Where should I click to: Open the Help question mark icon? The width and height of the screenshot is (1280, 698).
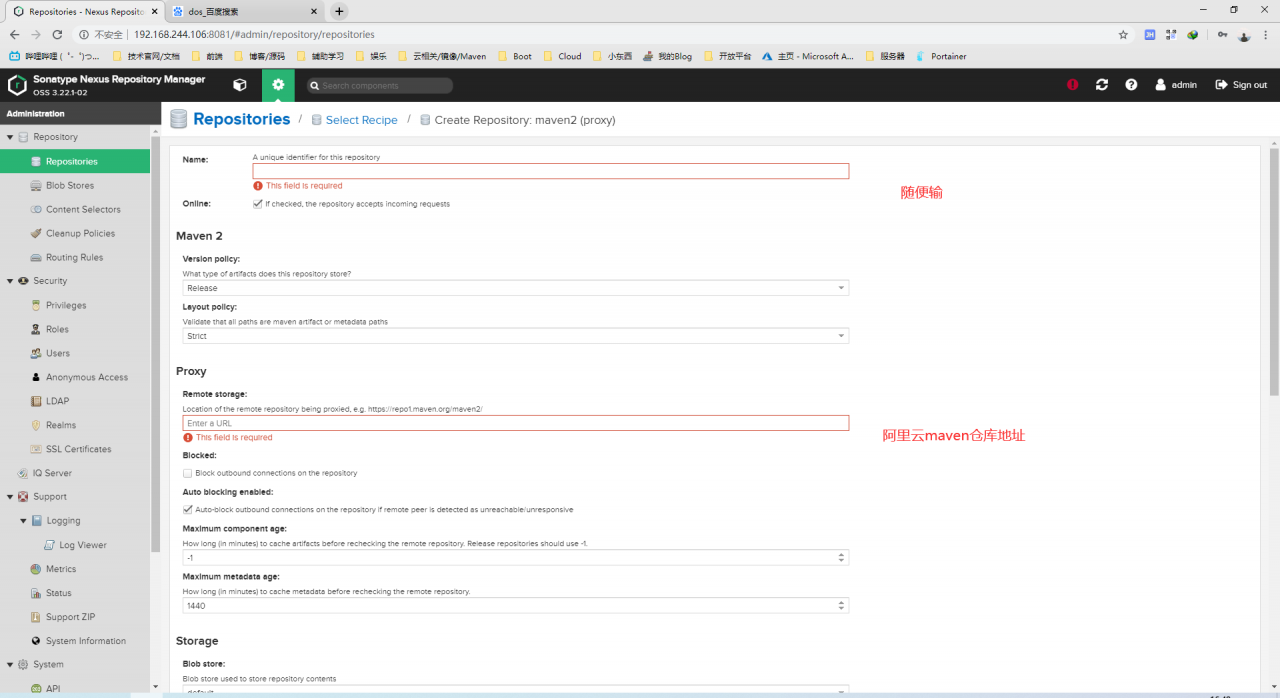click(1131, 85)
